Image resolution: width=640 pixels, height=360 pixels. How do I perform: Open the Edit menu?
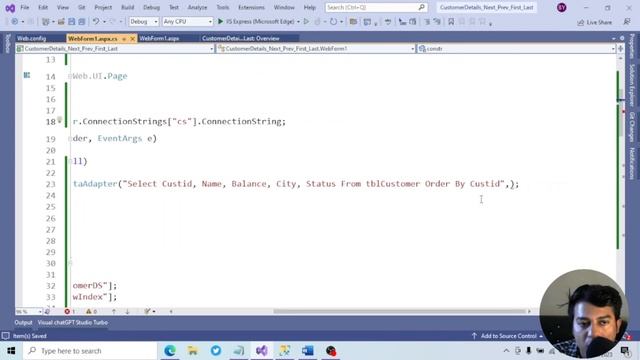coord(43,7)
